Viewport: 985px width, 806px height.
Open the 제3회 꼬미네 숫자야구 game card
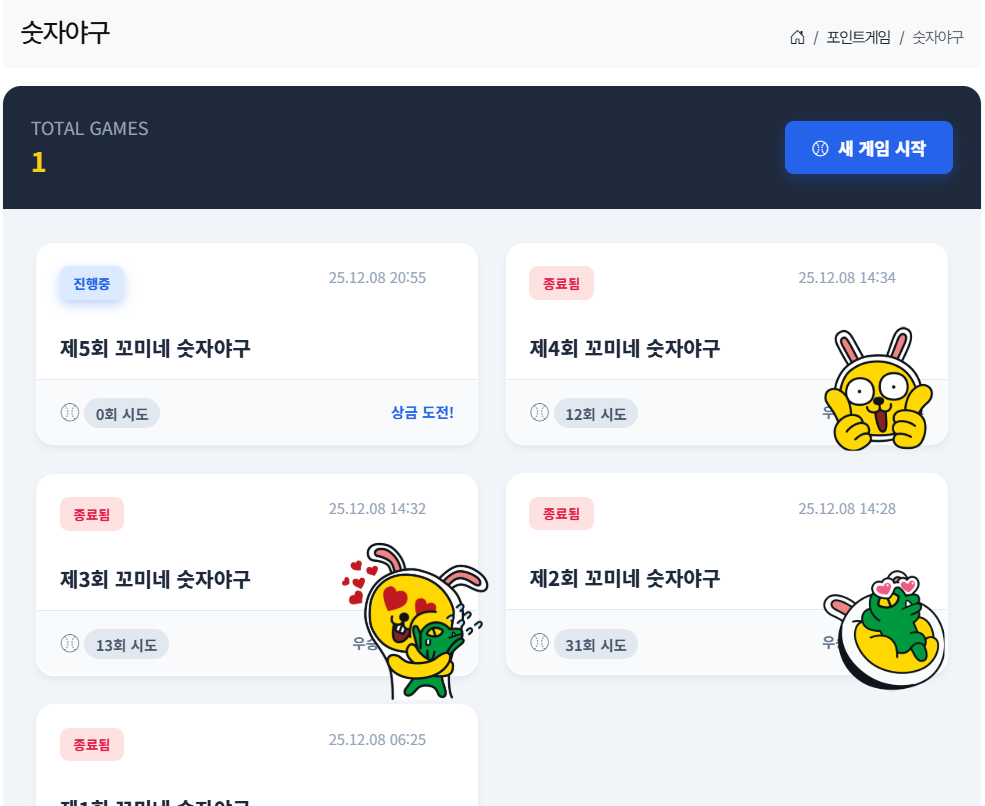[x=257, y=575]
